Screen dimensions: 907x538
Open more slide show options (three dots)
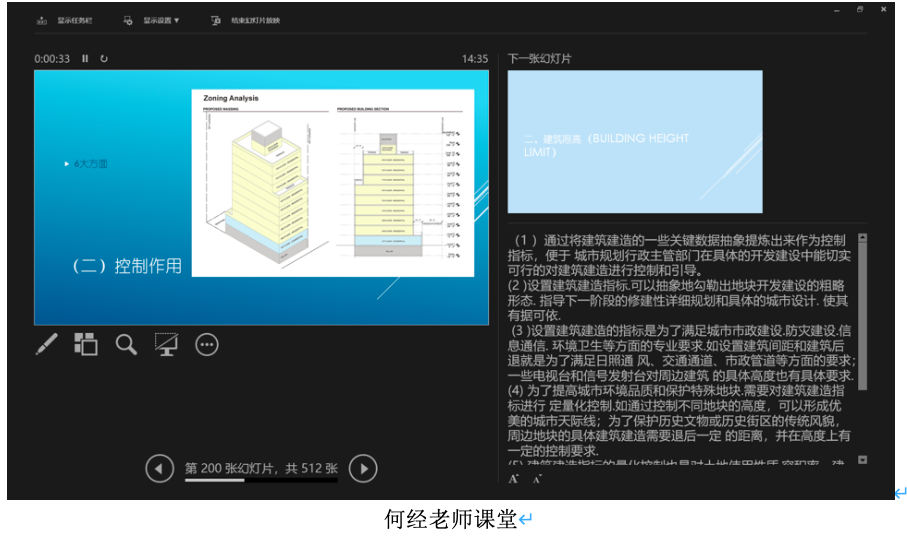coord(207,344)
